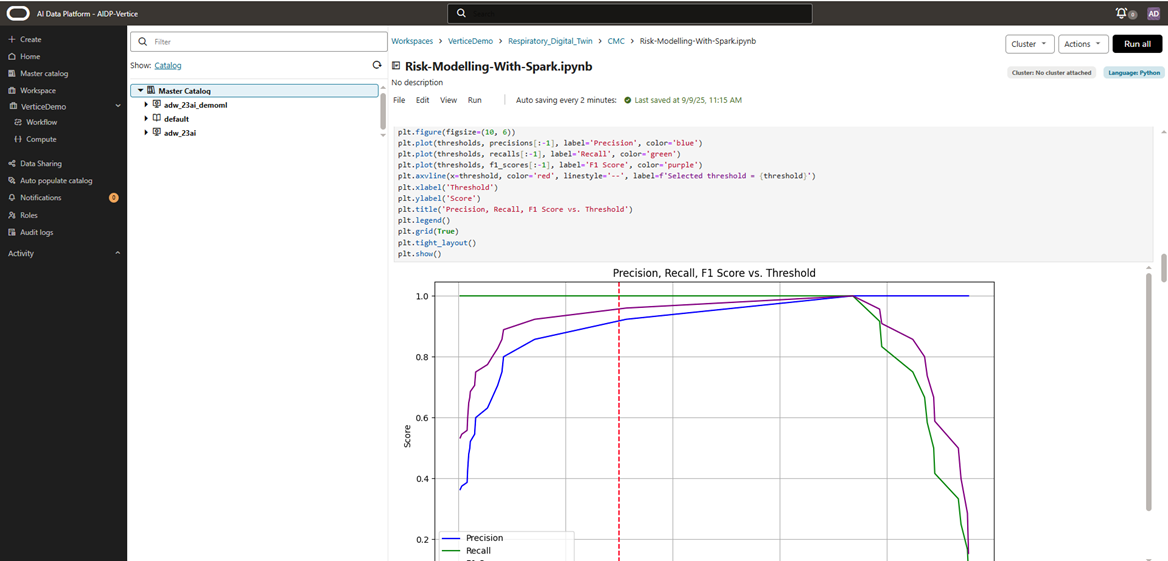Open the Cluster dropdown
This screenshot has width=1168, height=561.
[1029, 44]
